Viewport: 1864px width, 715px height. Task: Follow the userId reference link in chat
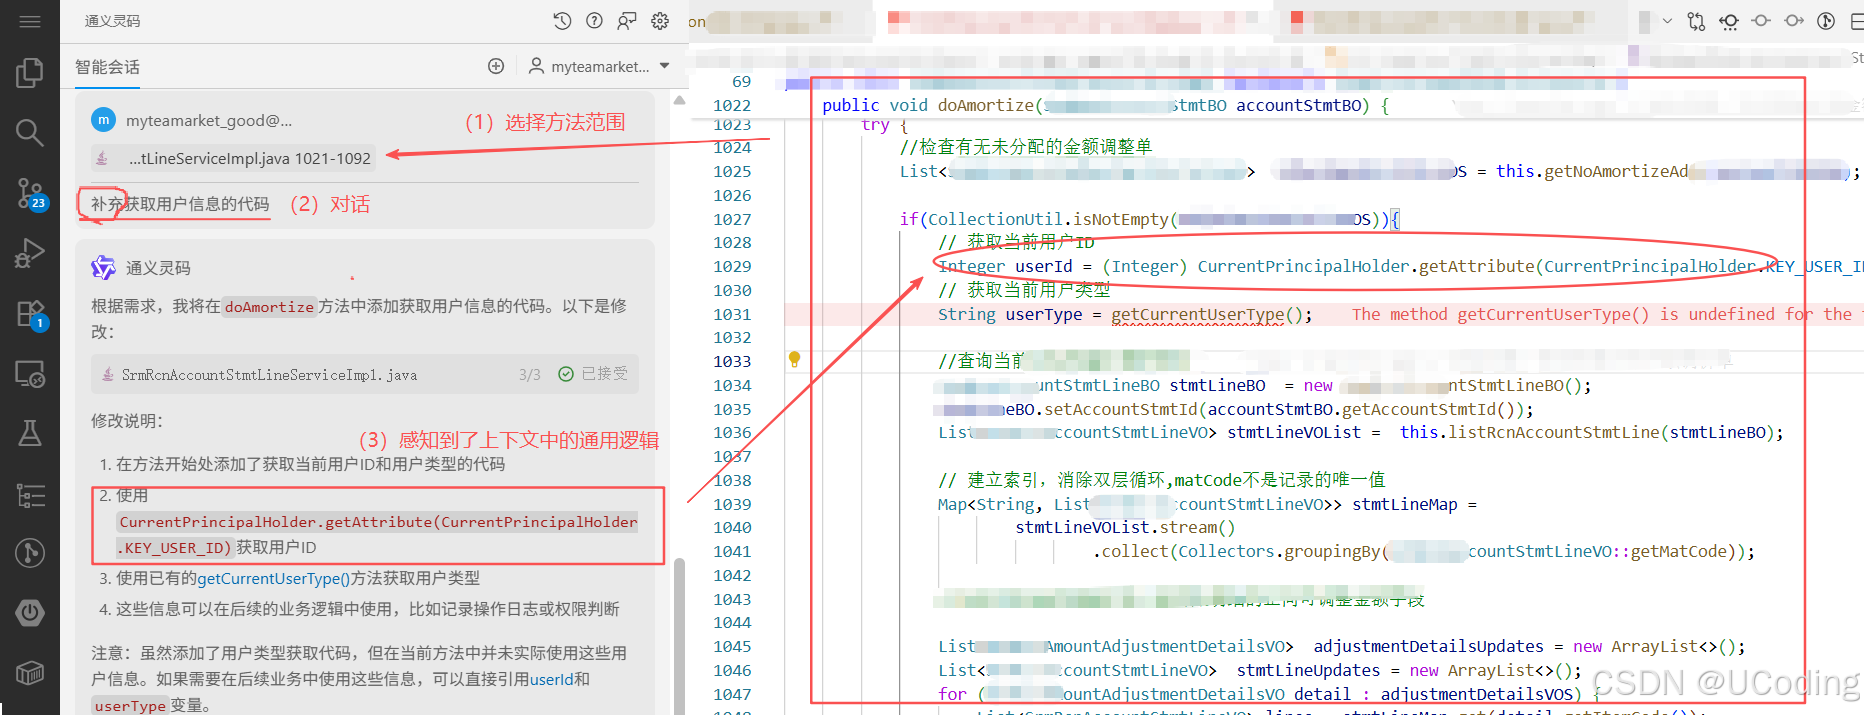pos(551,679)
